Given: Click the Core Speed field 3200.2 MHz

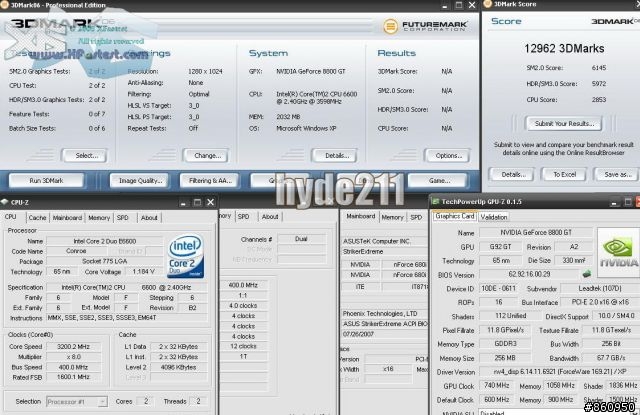Looking at the screenshot, I should (73, 346).
